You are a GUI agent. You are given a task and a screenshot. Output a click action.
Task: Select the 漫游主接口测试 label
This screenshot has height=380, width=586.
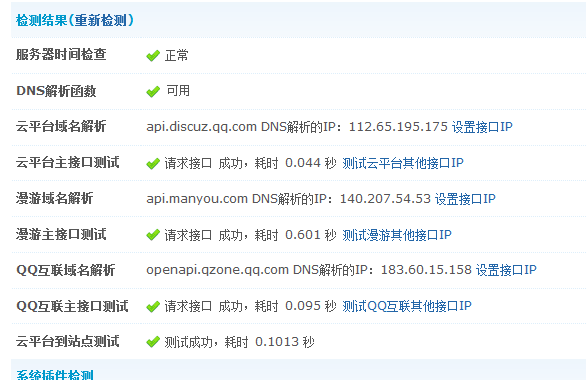pyautogui.click(x=61, y=234)
